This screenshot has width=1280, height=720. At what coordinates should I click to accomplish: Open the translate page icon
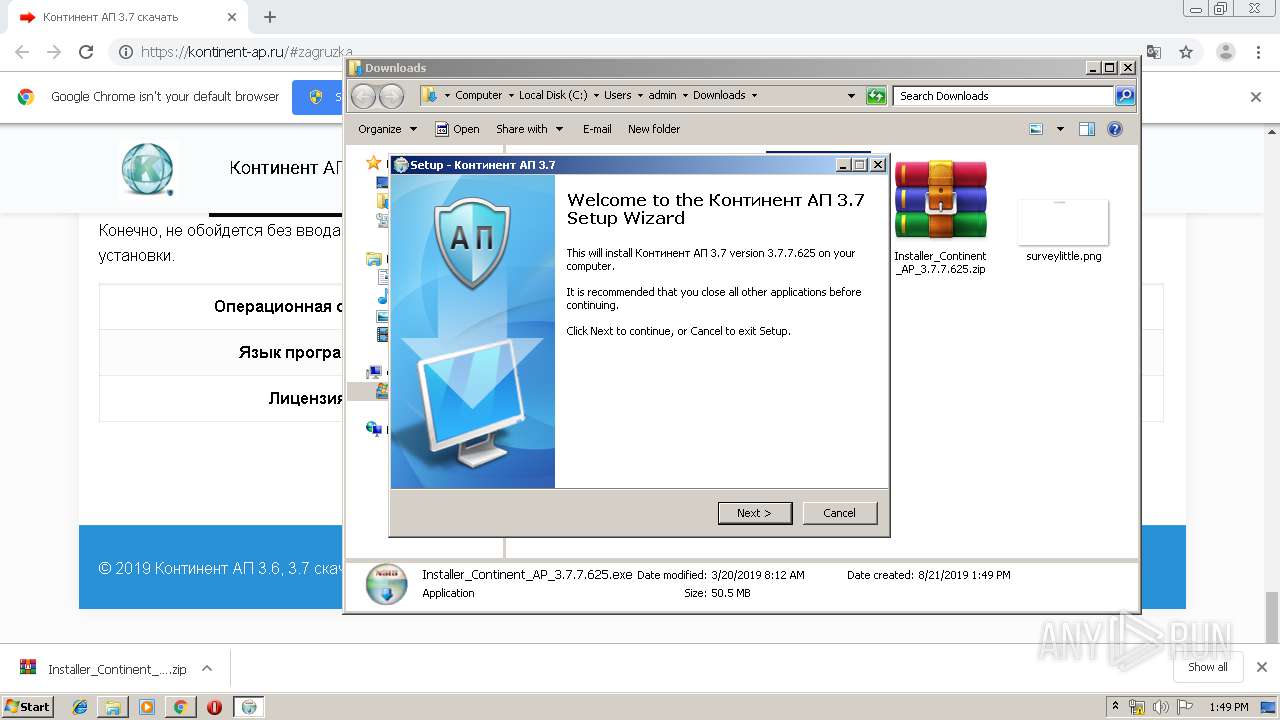click(x=1154, y=52)
